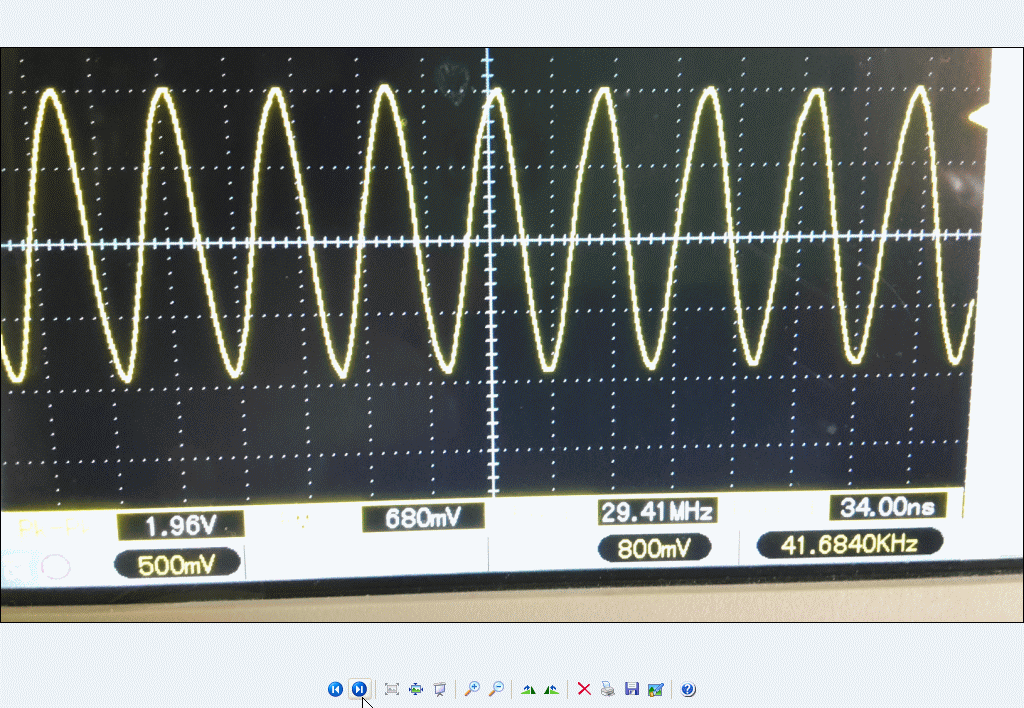Save a copy using the floppy disk icon
This screenshot has height=708, width=1024.
(631, 689)
